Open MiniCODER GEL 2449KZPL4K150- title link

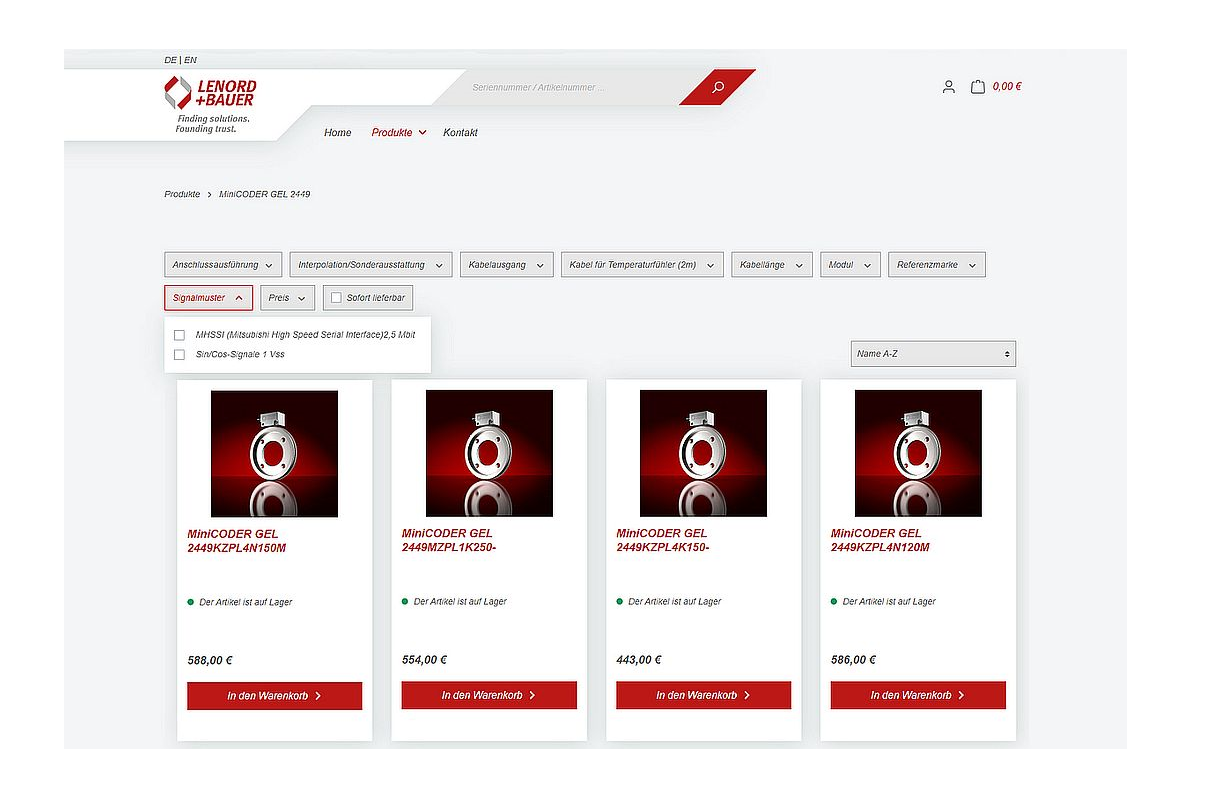point(663,541)
